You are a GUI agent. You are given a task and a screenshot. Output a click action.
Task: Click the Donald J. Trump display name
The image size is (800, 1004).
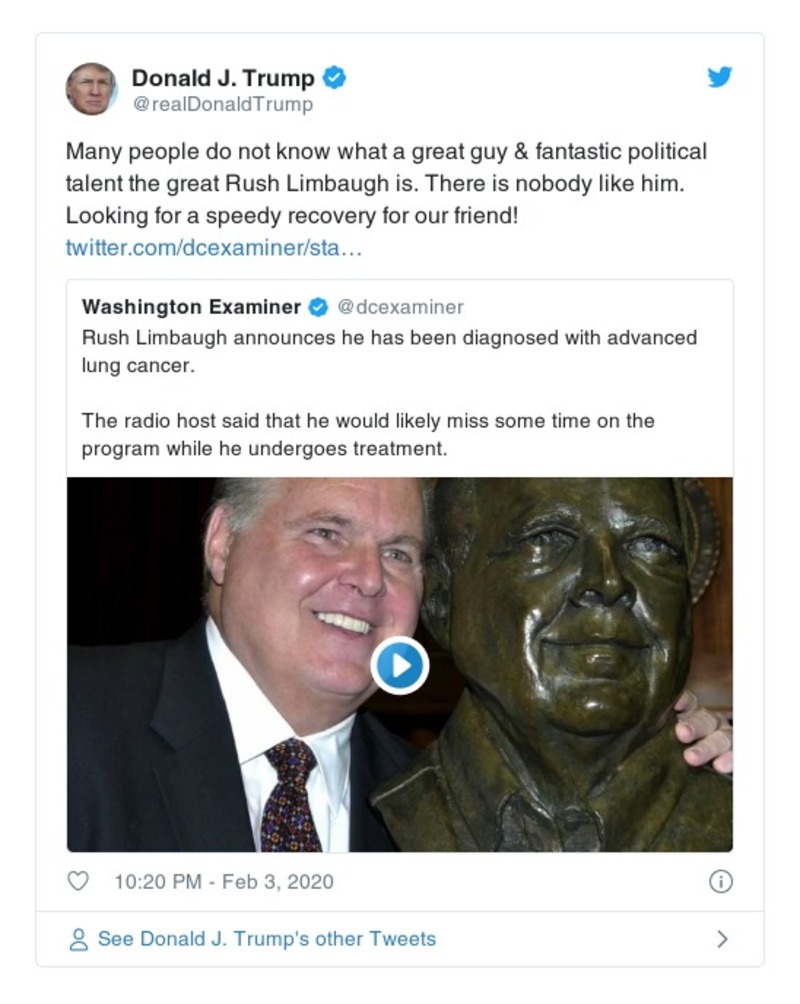tap(223, 78)
